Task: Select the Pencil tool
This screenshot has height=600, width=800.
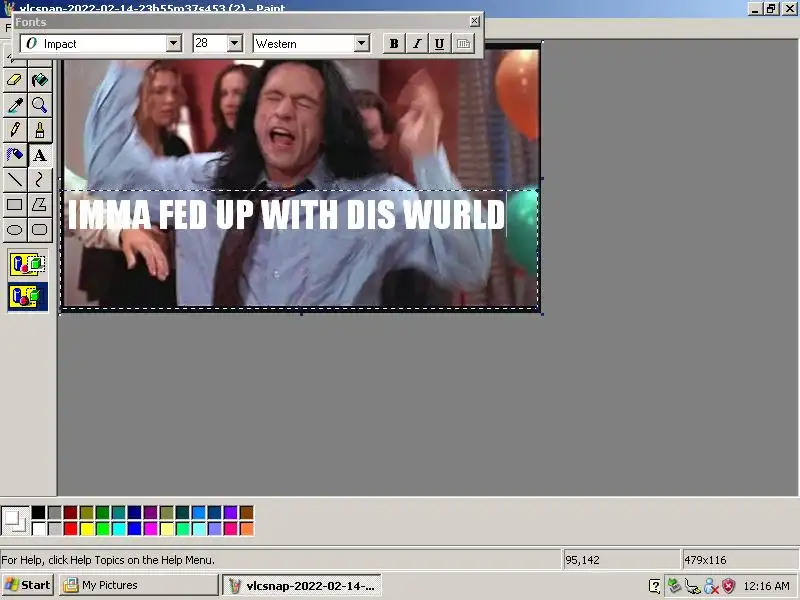Action: click(x=15, y=130)
